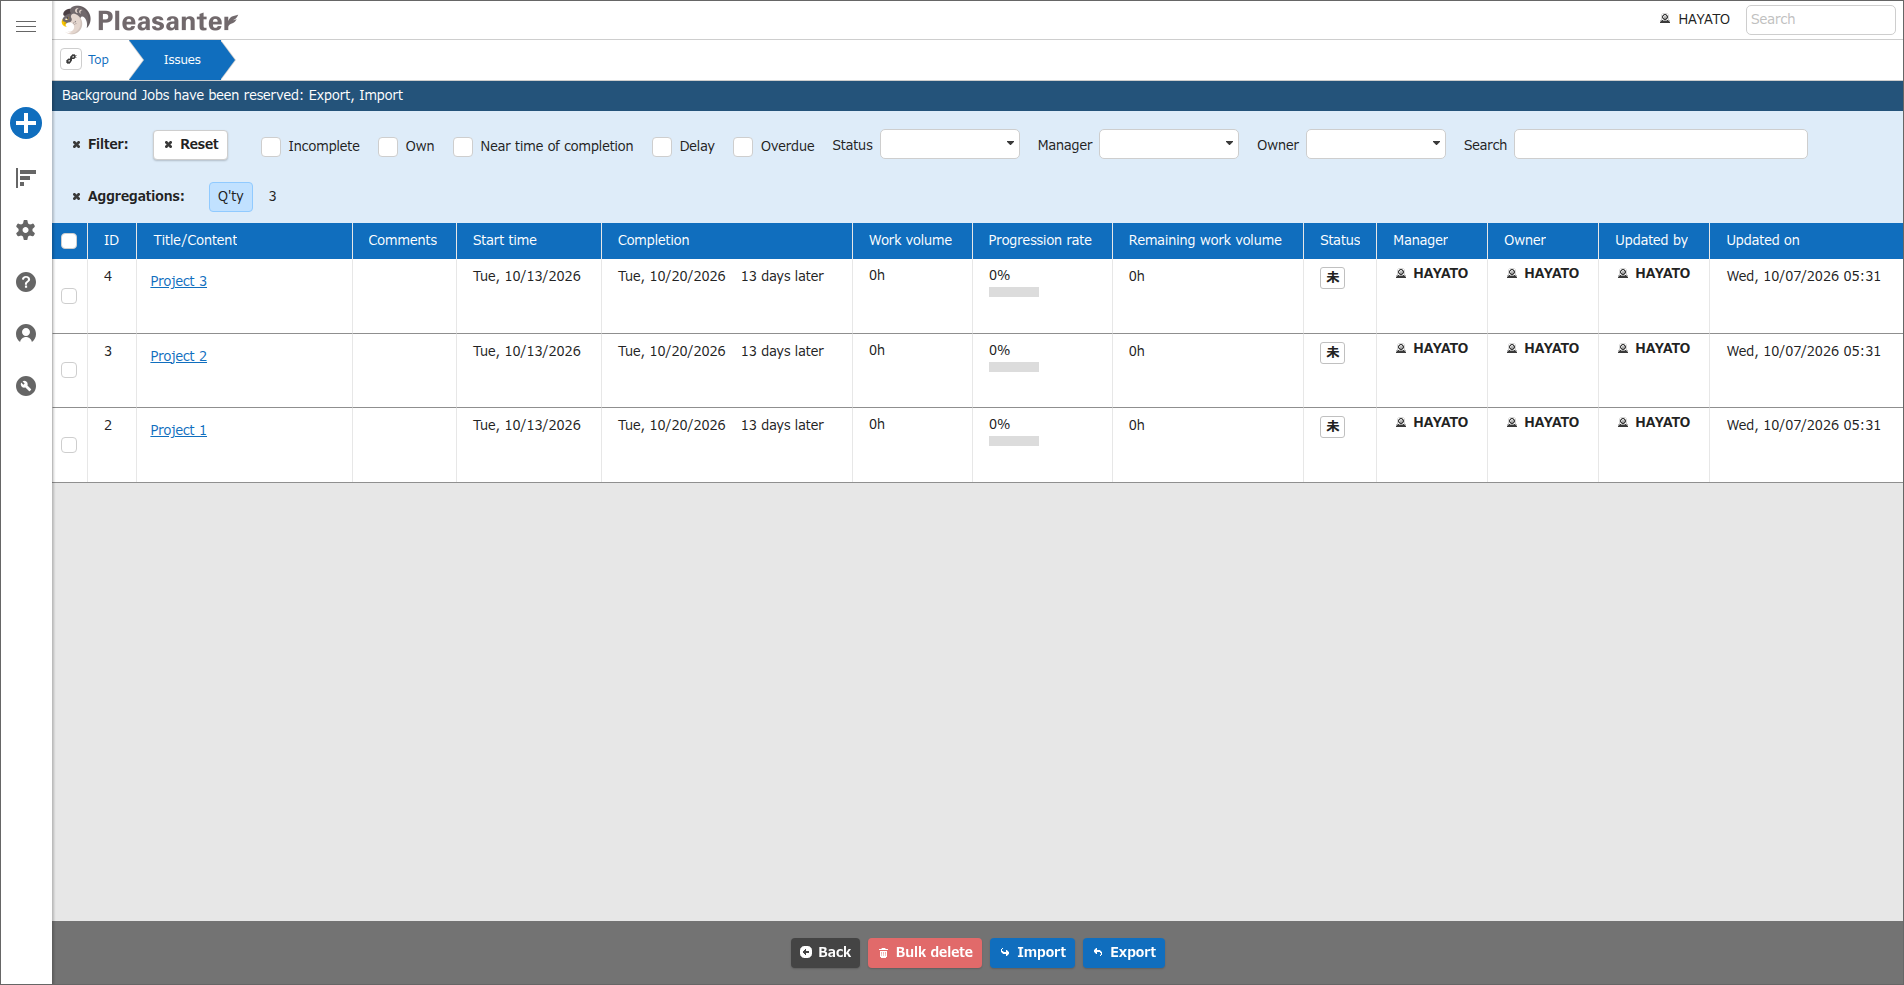The height and width of the screenshot is (985, 1904).
Task: Select the row checkbox for Project 3
Action: pos(69,296)
